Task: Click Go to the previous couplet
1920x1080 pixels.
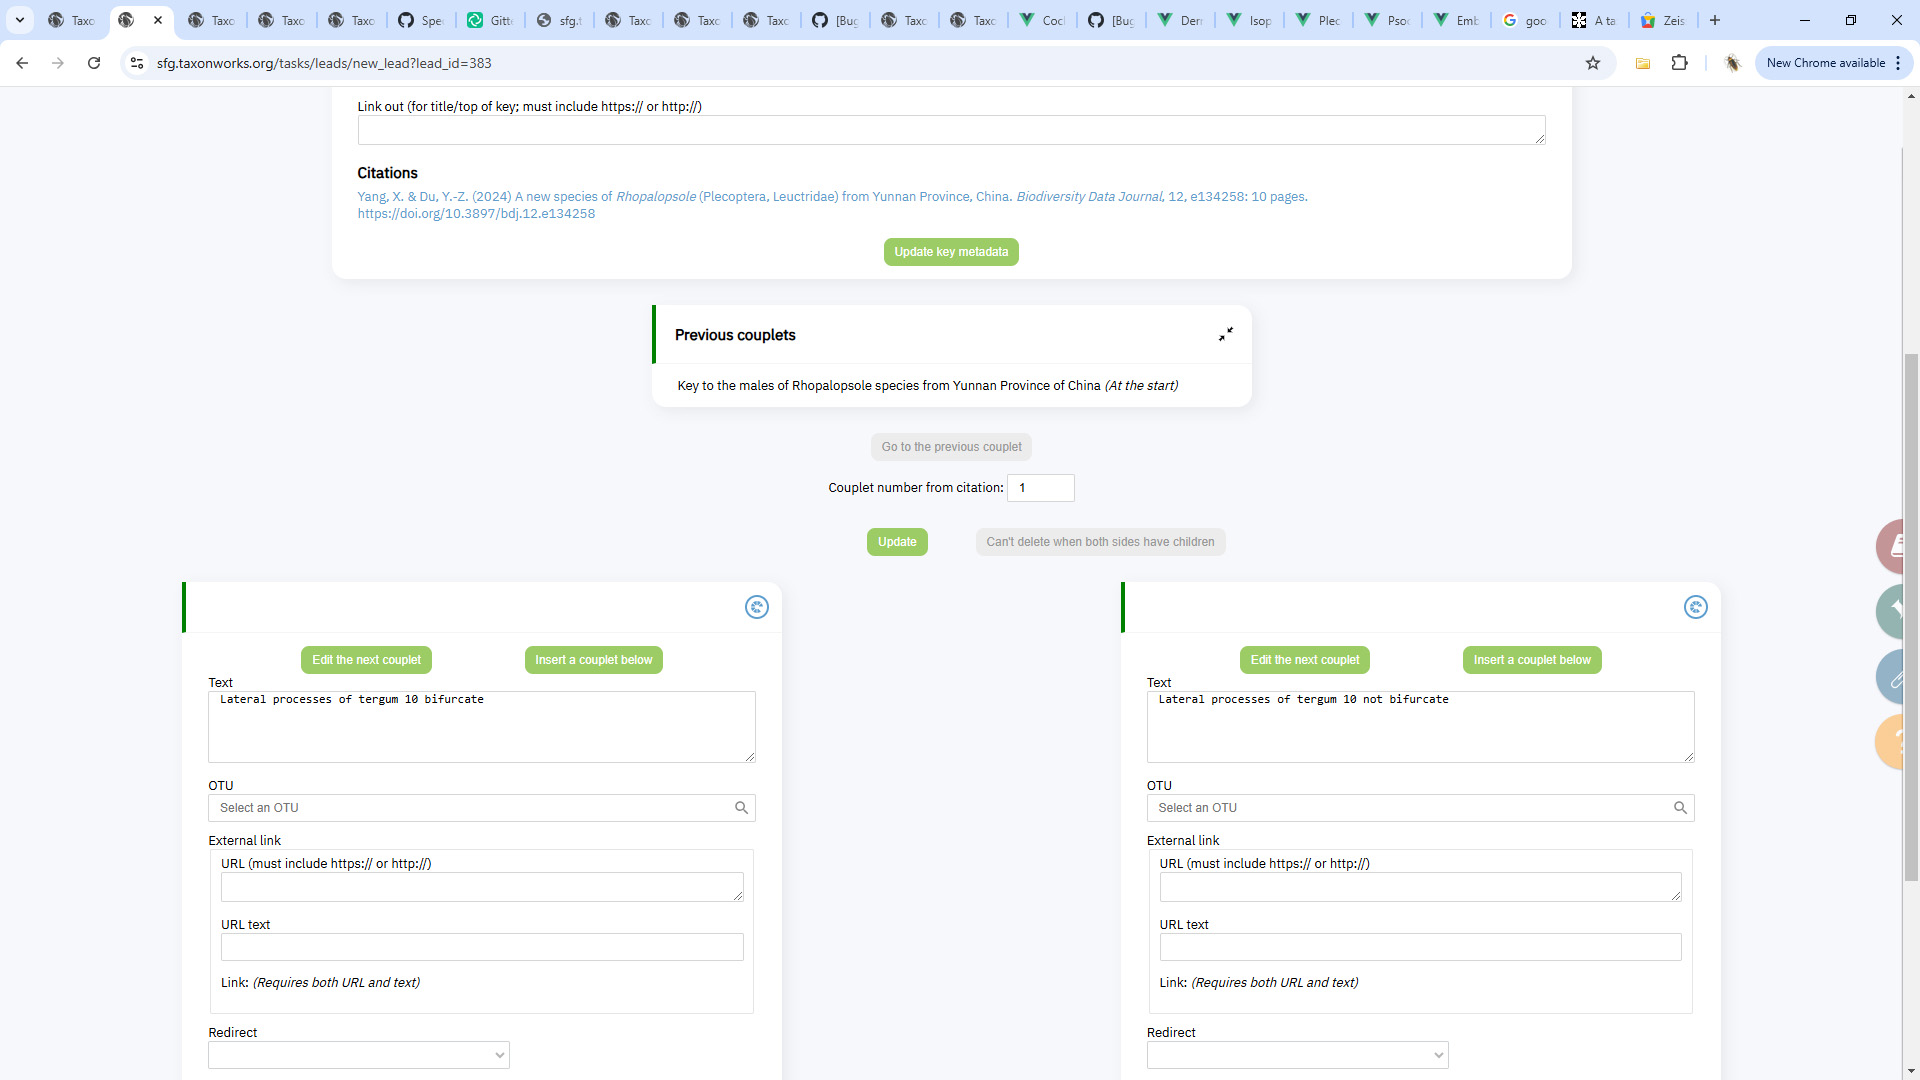Action: 951,447
